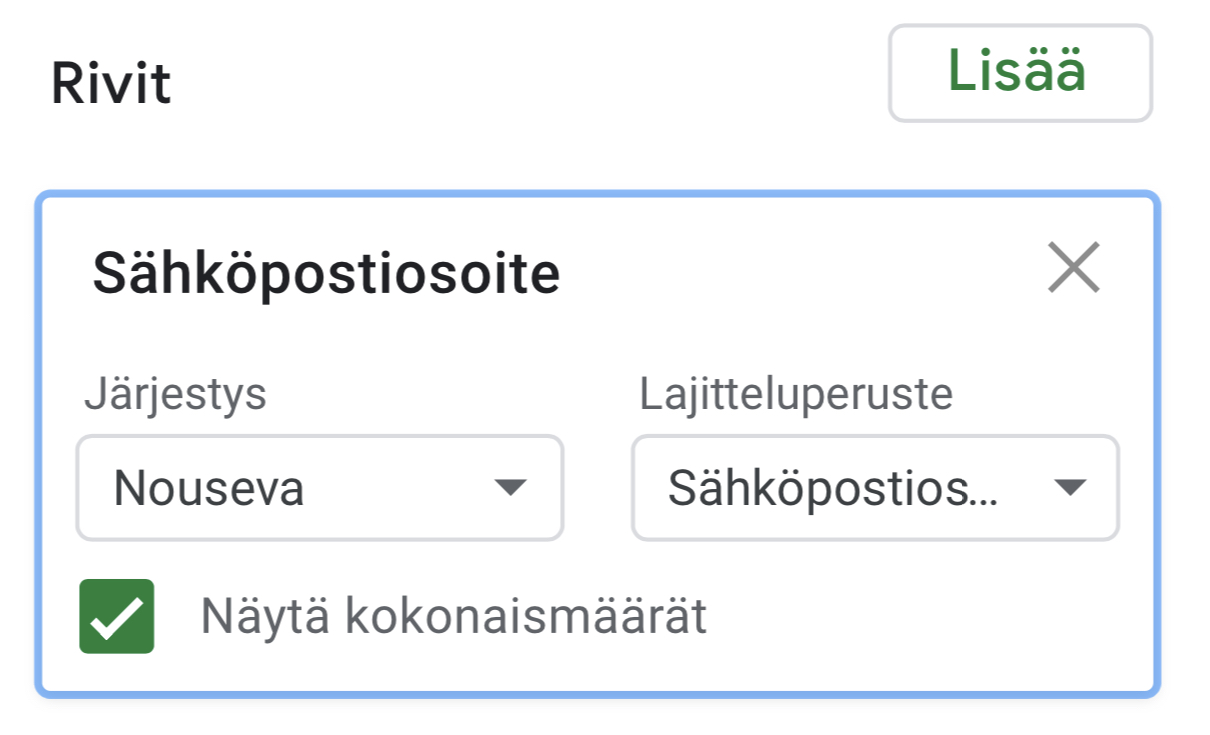Expand the sort order combo box
The height and width of the screenshot is (735, 1210).
click(x=319, y=488)
